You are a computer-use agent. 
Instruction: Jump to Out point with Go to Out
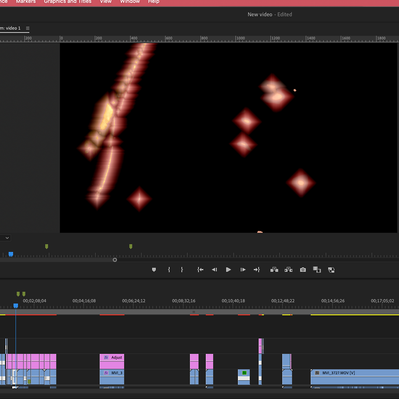point(257,270)
